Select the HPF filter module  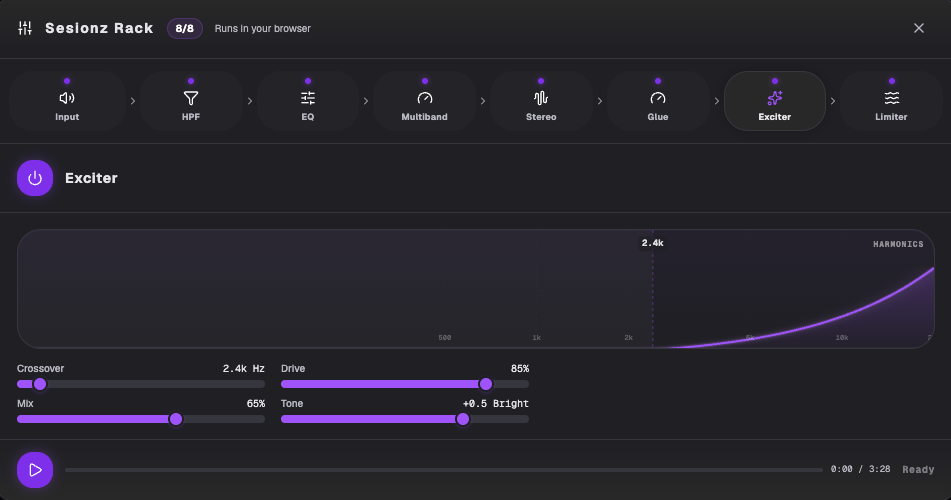(x=190, y=101)
